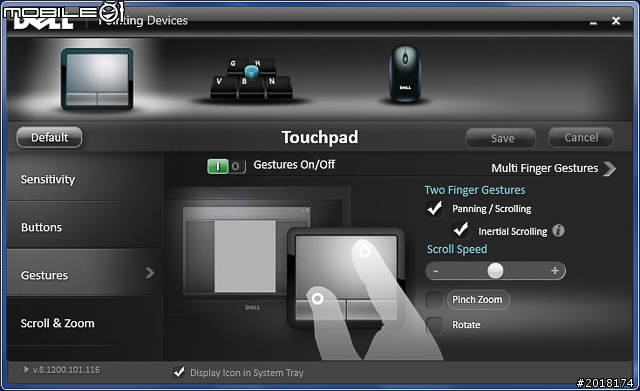Open the Sensitivity tab

pos(84,177)
